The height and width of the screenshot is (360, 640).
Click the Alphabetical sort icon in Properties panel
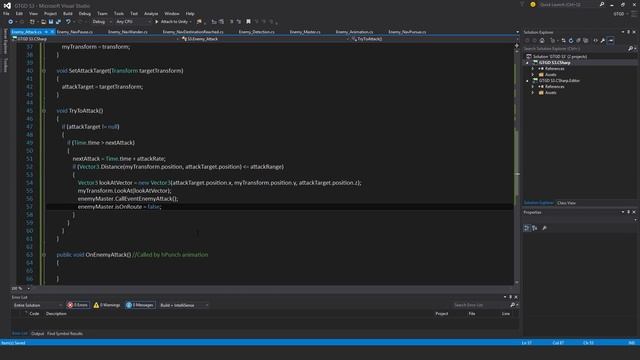[x=535, y=228]
